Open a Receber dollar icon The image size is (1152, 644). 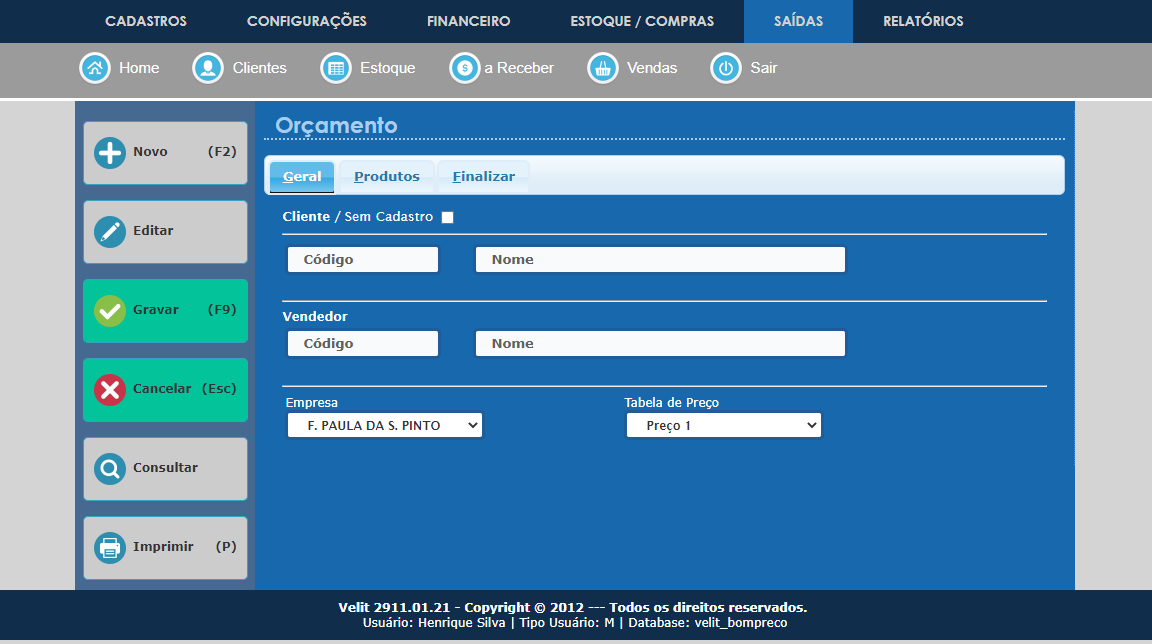(x=464, y=68)
